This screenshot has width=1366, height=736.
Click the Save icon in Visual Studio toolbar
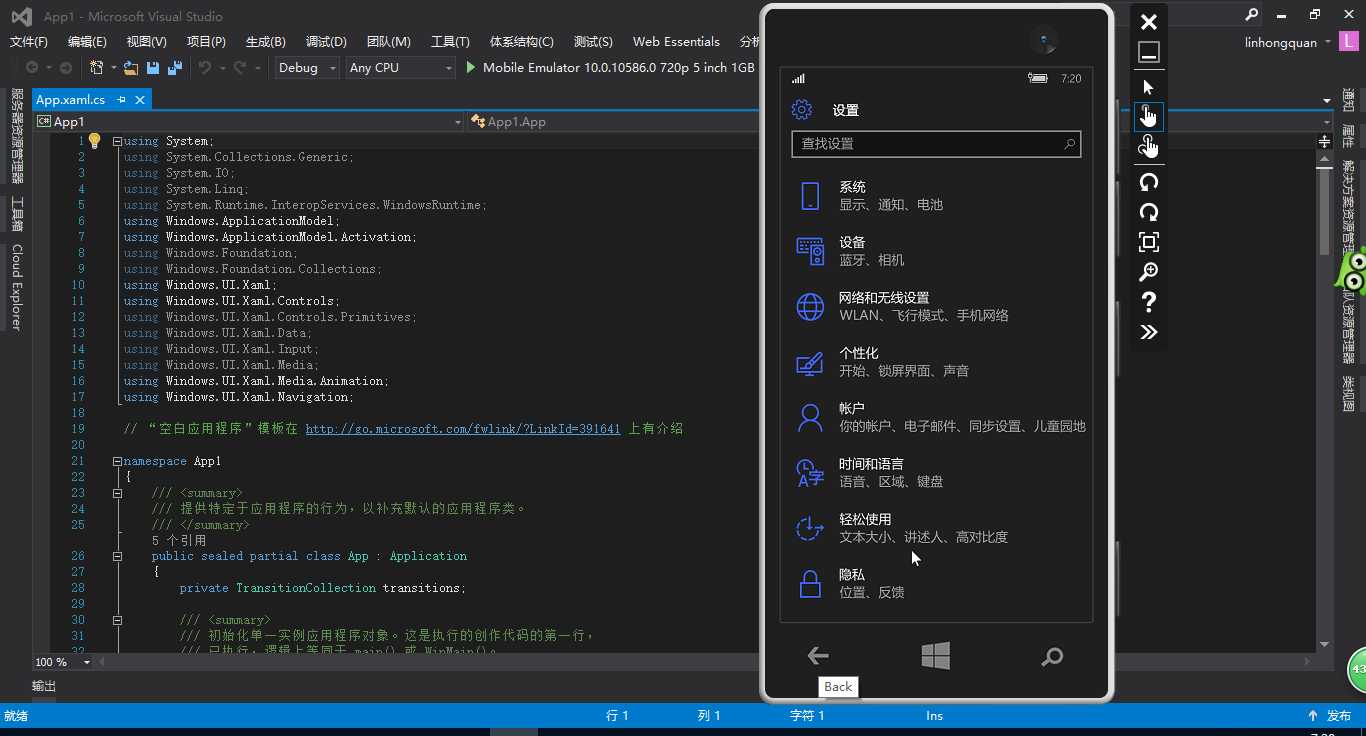pyautogui.click(x=153, y=68)
